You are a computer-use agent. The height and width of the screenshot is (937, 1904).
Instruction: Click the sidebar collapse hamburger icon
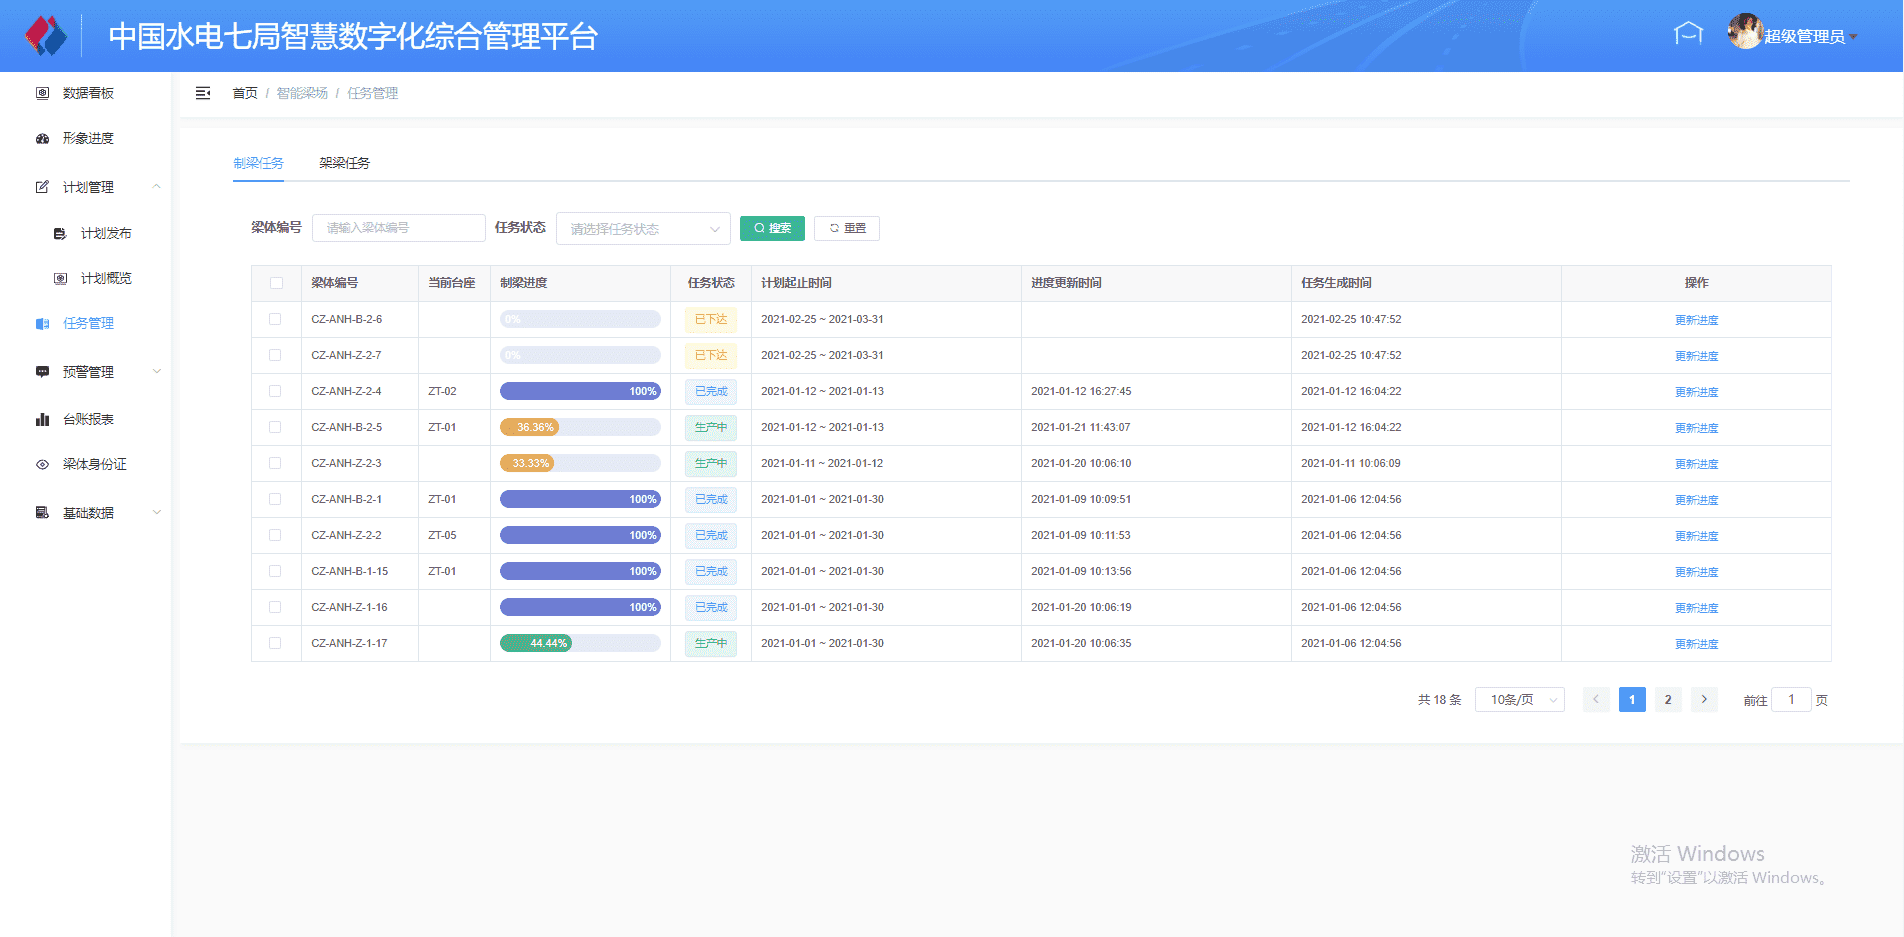203,93
